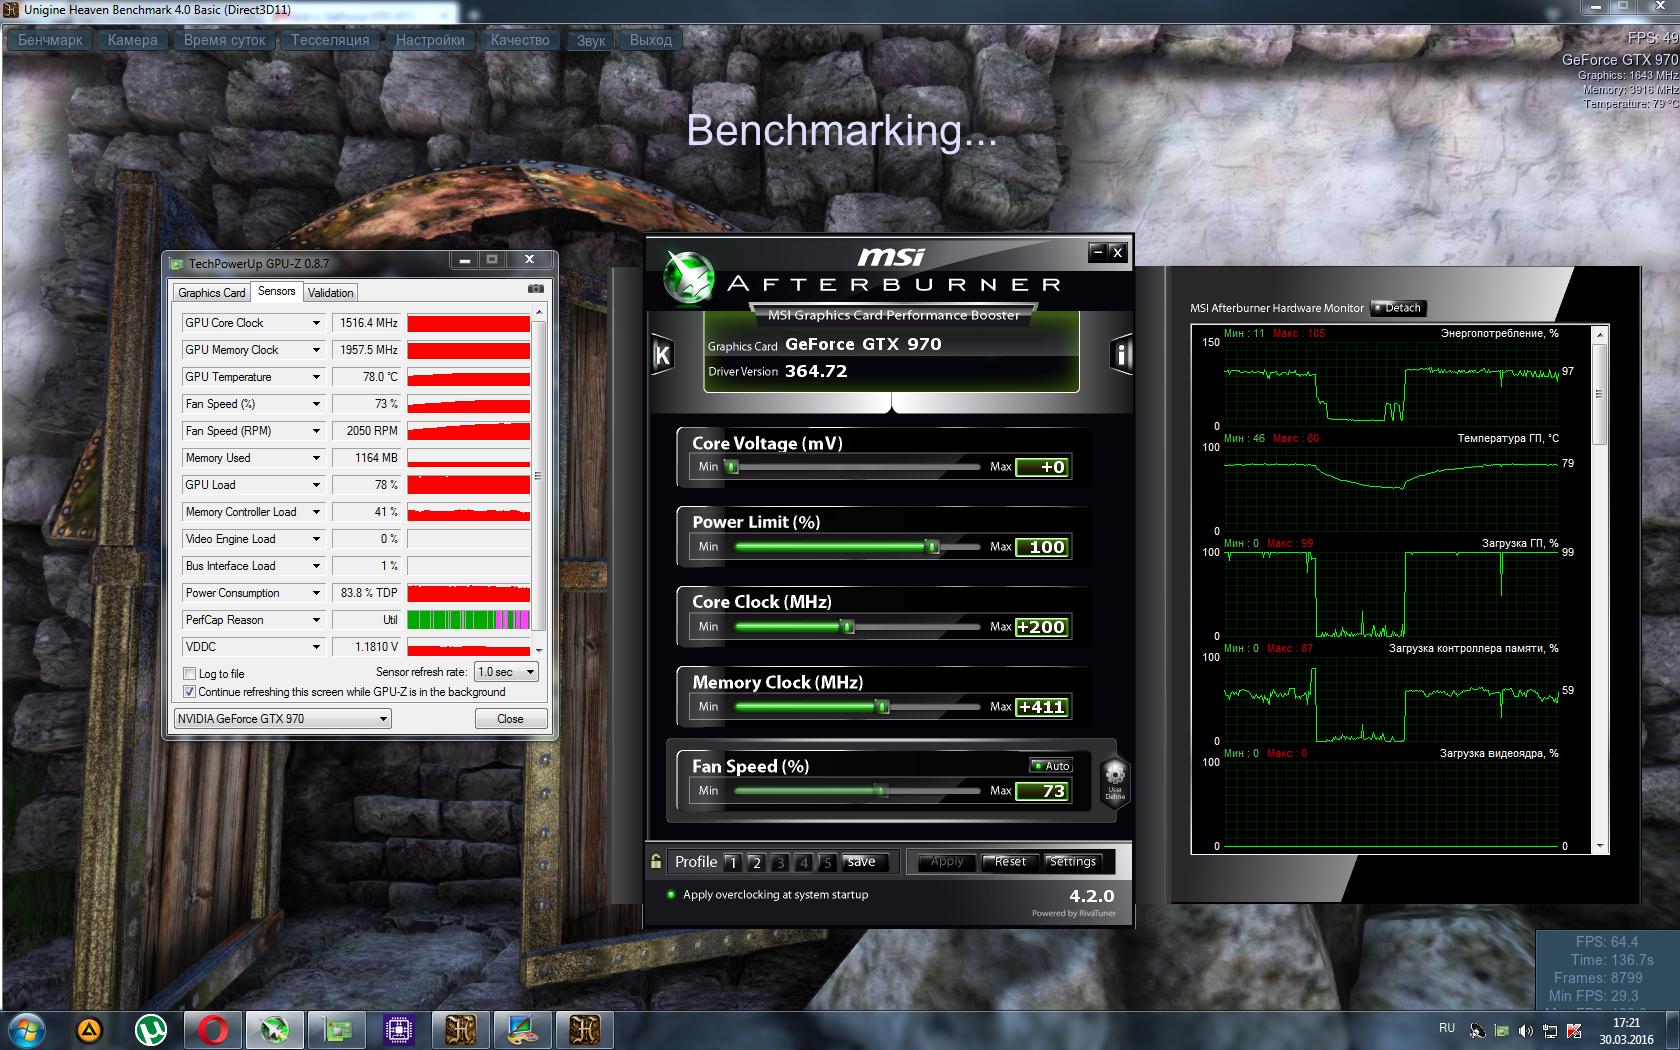Open the Тесселяция menu in Heaven
Viewport: 1680px width, 1050px height.
(x=330, y=40)
